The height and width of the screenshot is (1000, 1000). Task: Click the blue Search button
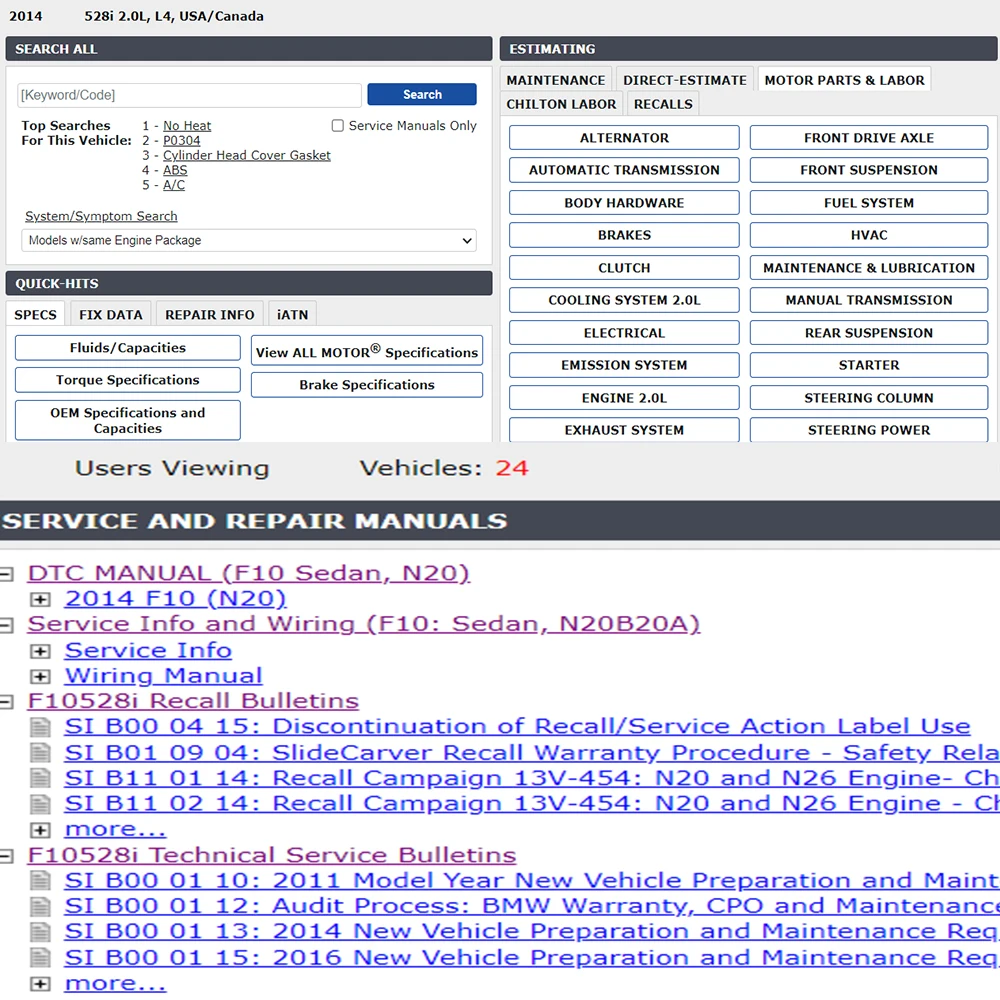pos(422,94)
